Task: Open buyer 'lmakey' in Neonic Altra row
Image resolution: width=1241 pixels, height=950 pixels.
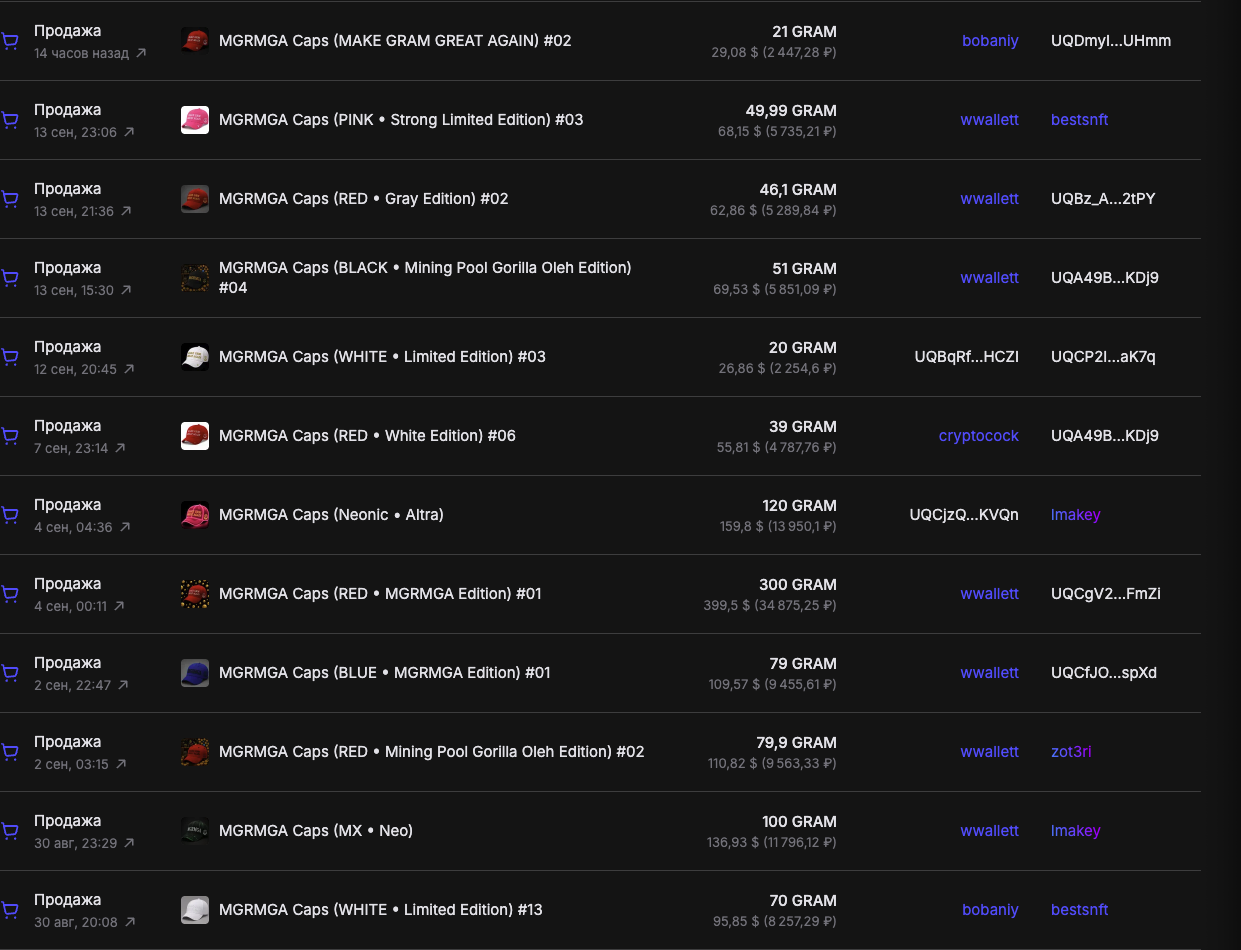Action: point(1076,515)
